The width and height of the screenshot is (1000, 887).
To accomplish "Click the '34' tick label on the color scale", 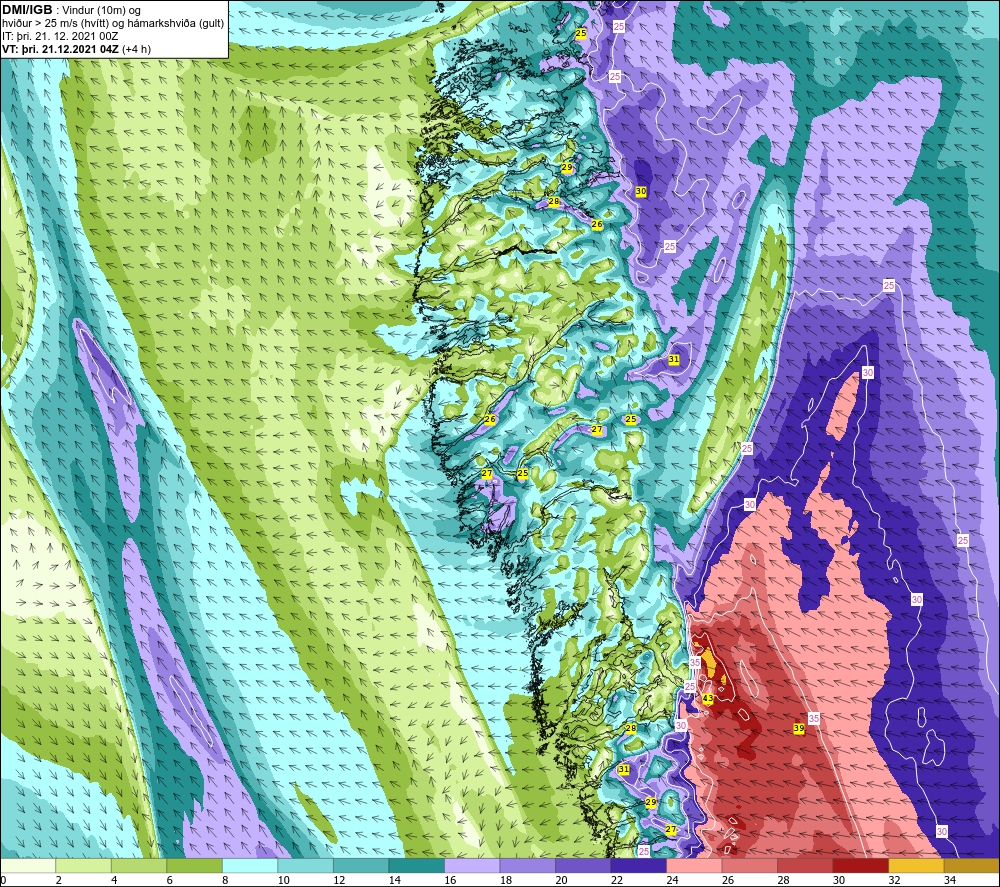I will 949,881.
